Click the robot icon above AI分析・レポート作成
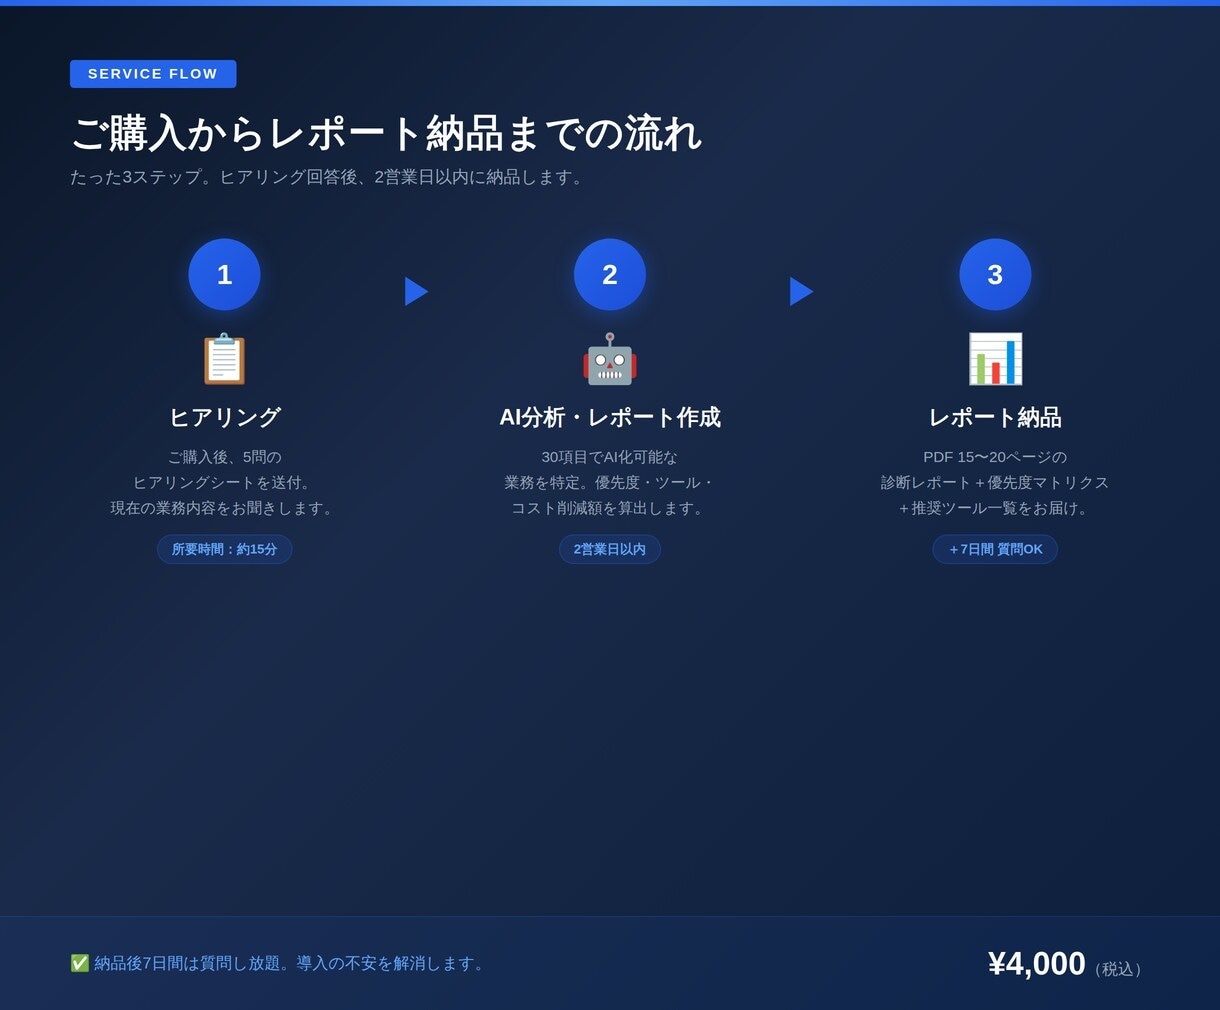The width and height of the screenshot is (1220, 1010). [610, 359]
